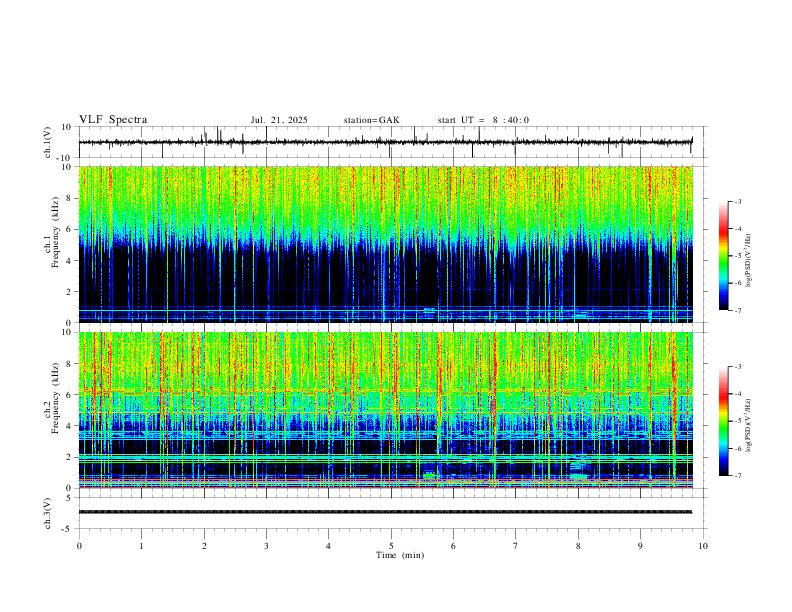Click time axis tick label "5"
The image size is (792, 612).
pyautogui.click(x=391, y=546)
